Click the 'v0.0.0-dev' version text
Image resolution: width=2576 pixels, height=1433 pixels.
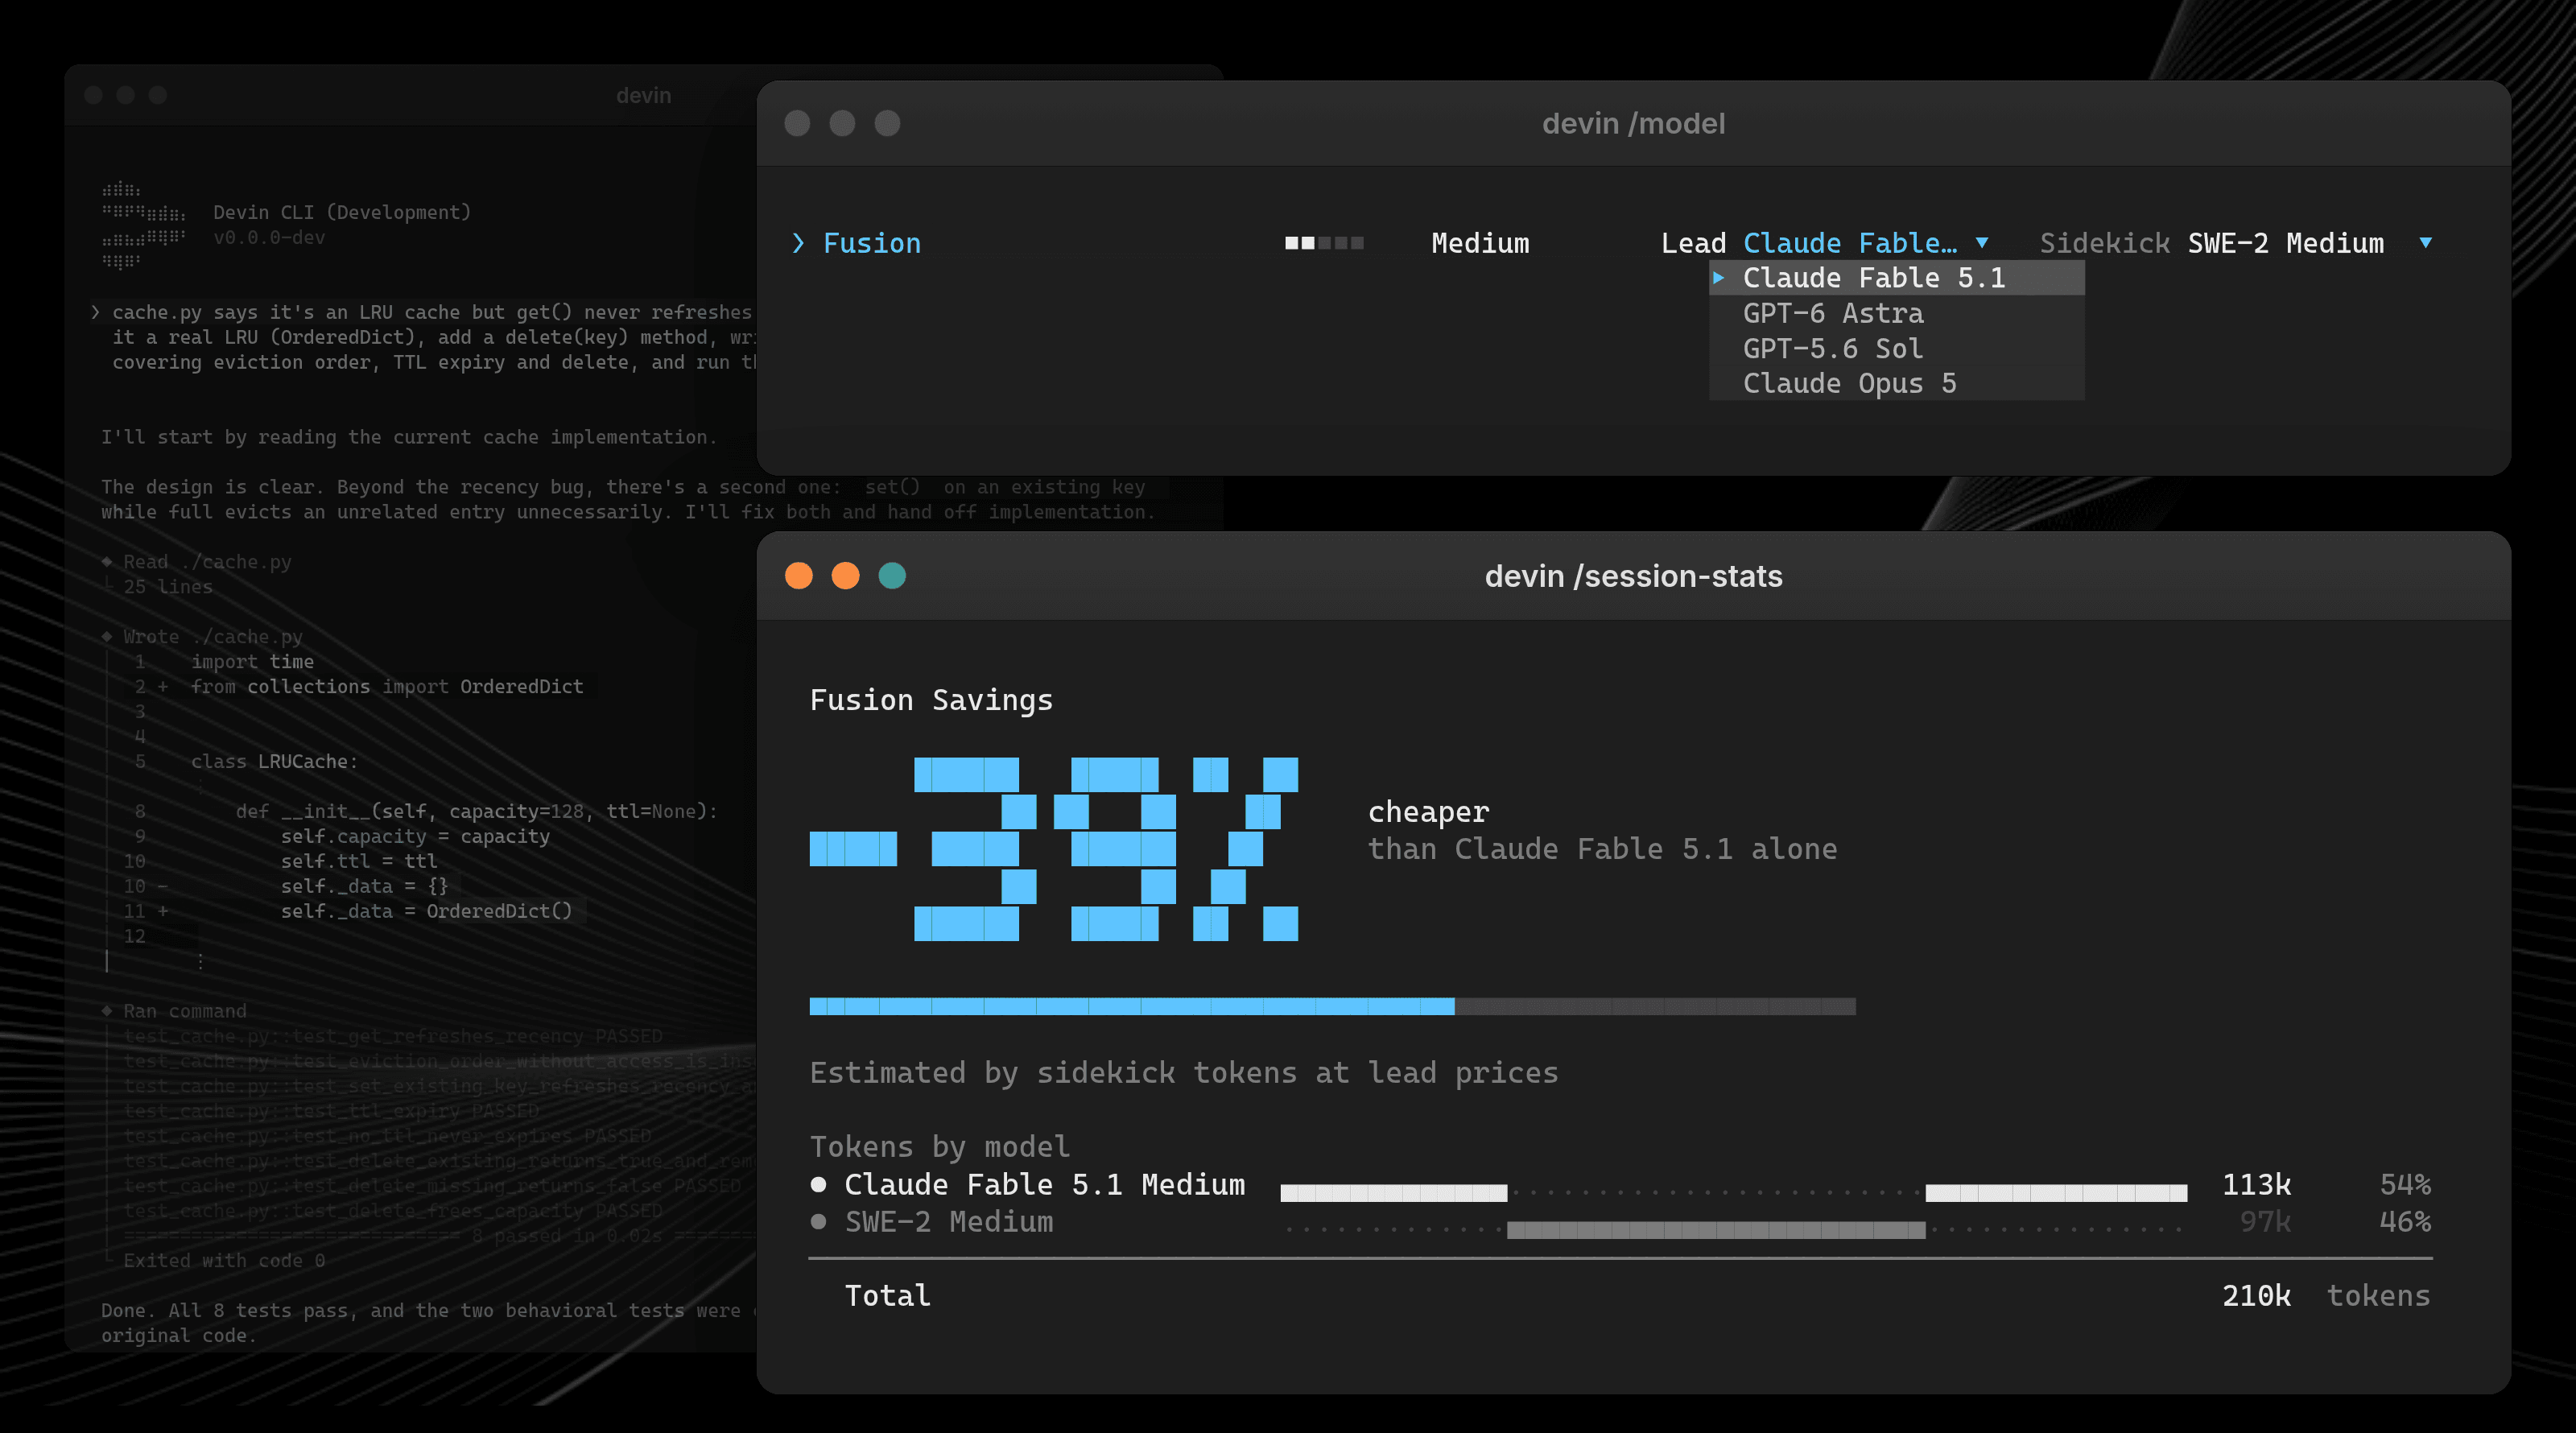click(269, 237)
